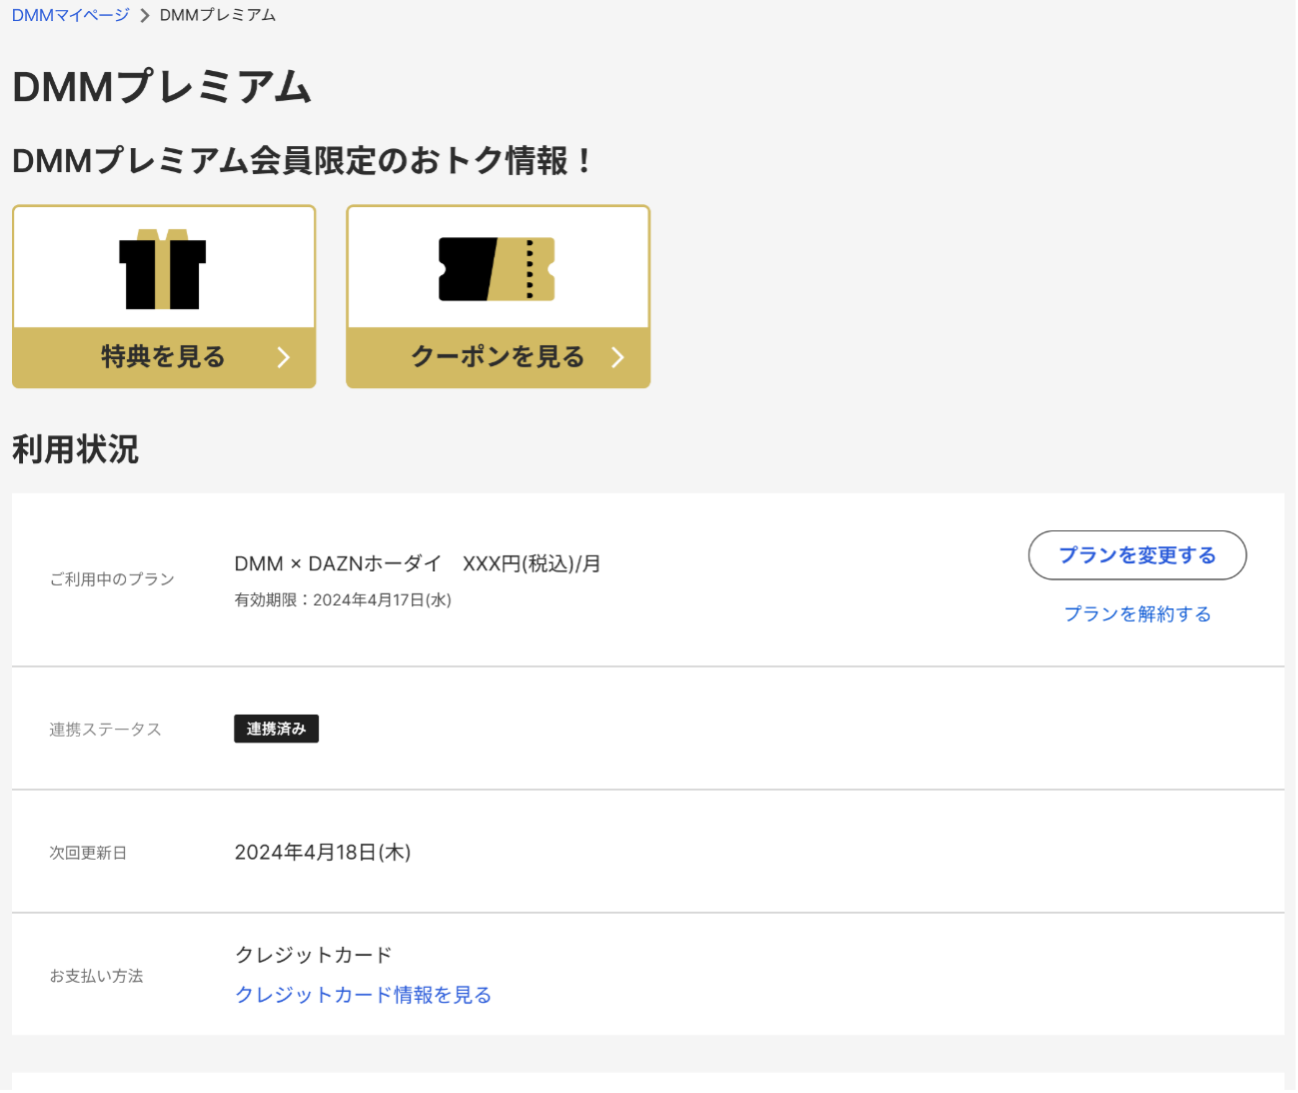Click the next renewal date 2024年4月18日
Viewport: 1298px width, 1093px height.
click(x=322, y=852)
